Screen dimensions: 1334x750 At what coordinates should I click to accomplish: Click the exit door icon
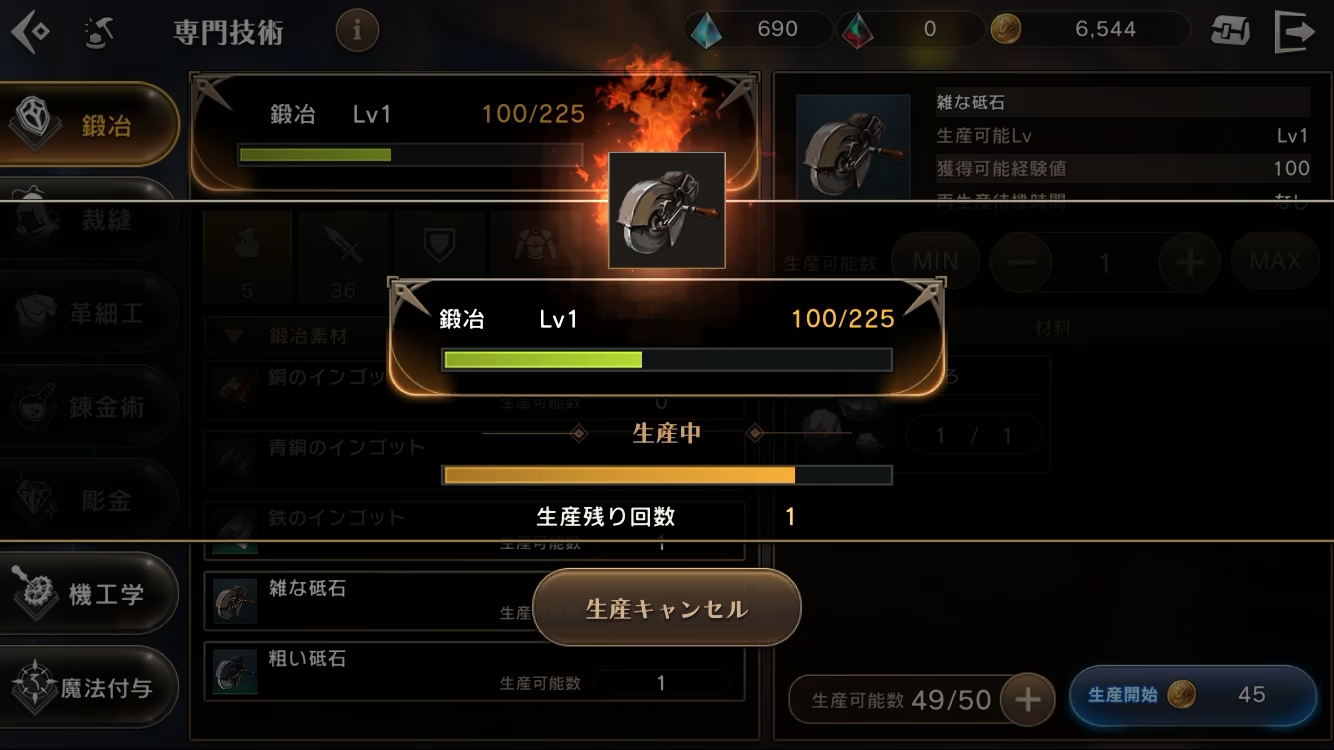(1294, 31)
